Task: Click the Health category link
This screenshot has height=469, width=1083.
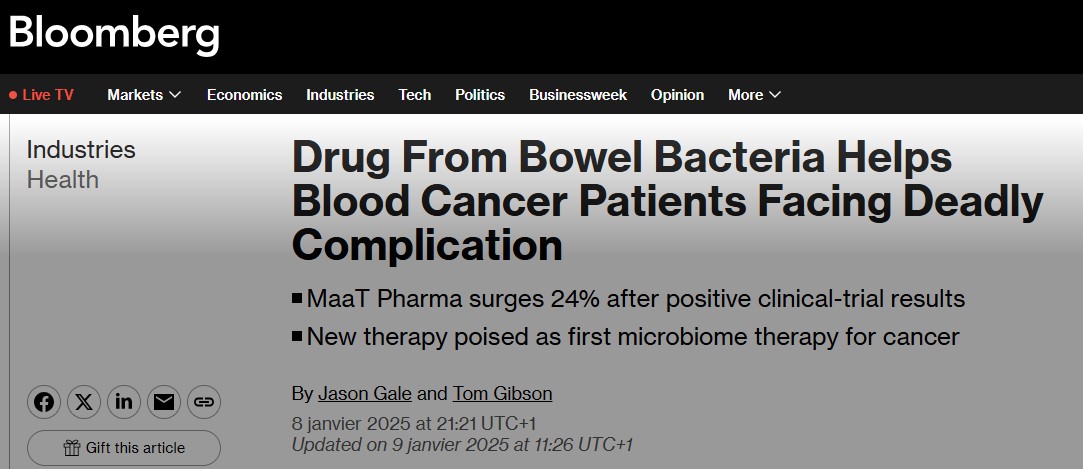Action: click(x=62, y=180)
